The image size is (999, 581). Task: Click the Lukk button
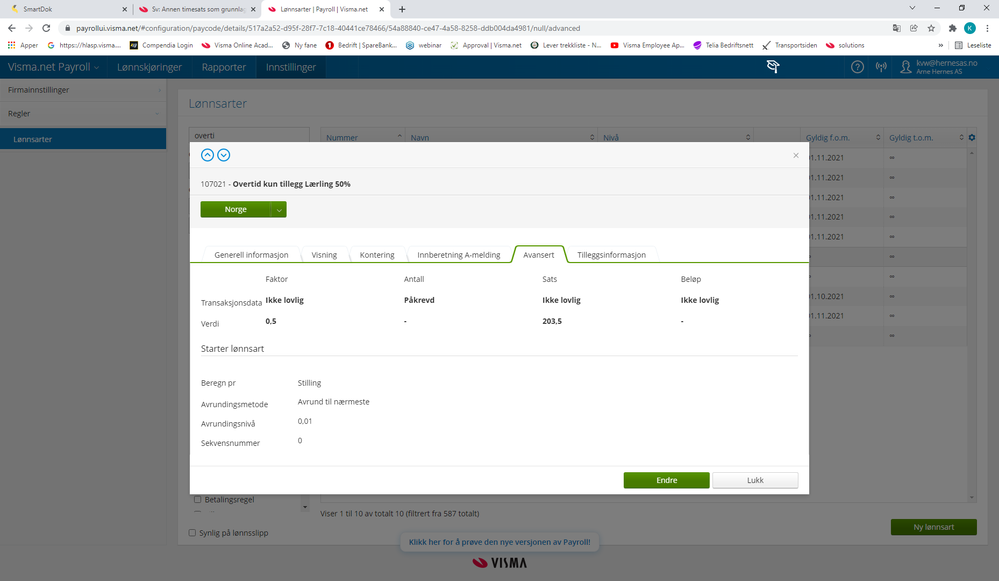click(x=755, y=480)
